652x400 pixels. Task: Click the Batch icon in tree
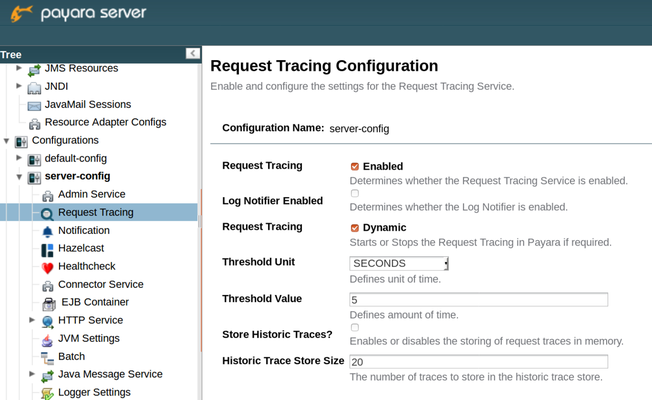pyautogui.click(x=47, y=357)
